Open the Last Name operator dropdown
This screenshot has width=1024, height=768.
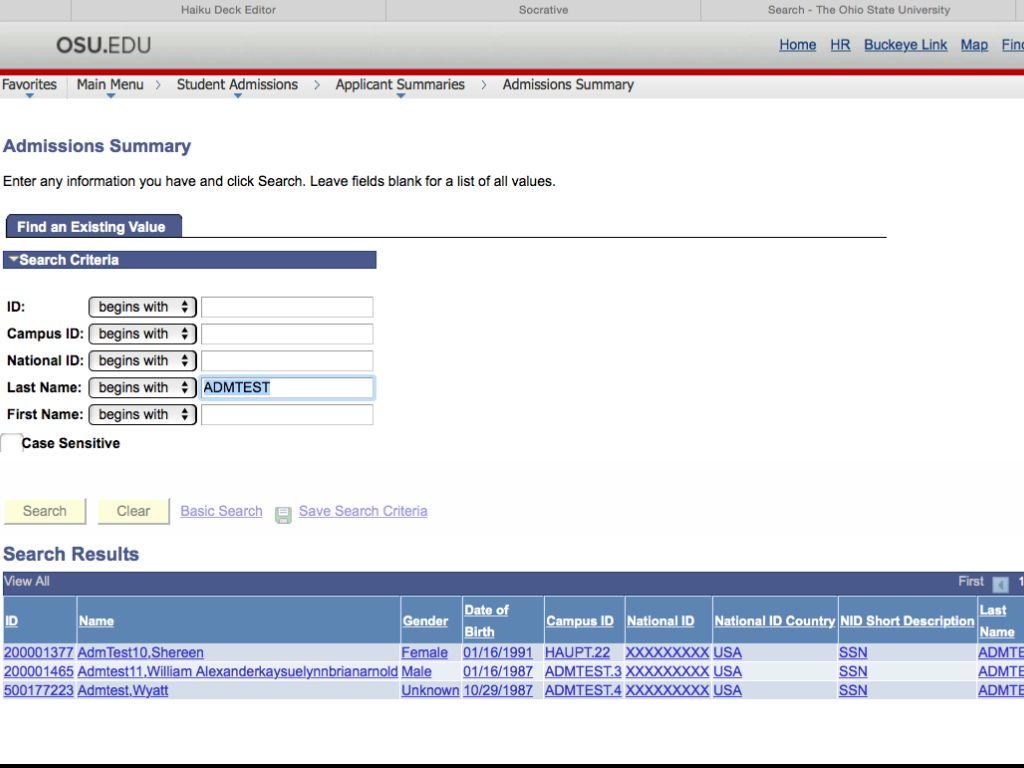coord(142,388)
